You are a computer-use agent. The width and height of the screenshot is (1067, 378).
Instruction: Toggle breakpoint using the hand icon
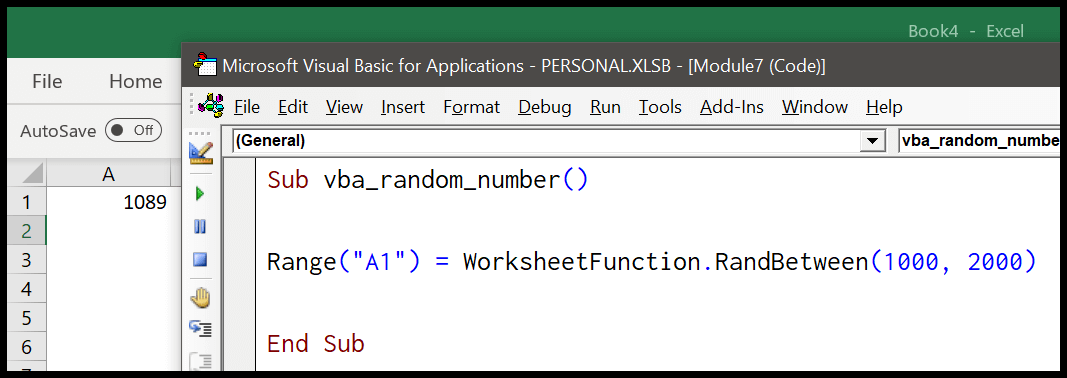click(x=200, y=297)
